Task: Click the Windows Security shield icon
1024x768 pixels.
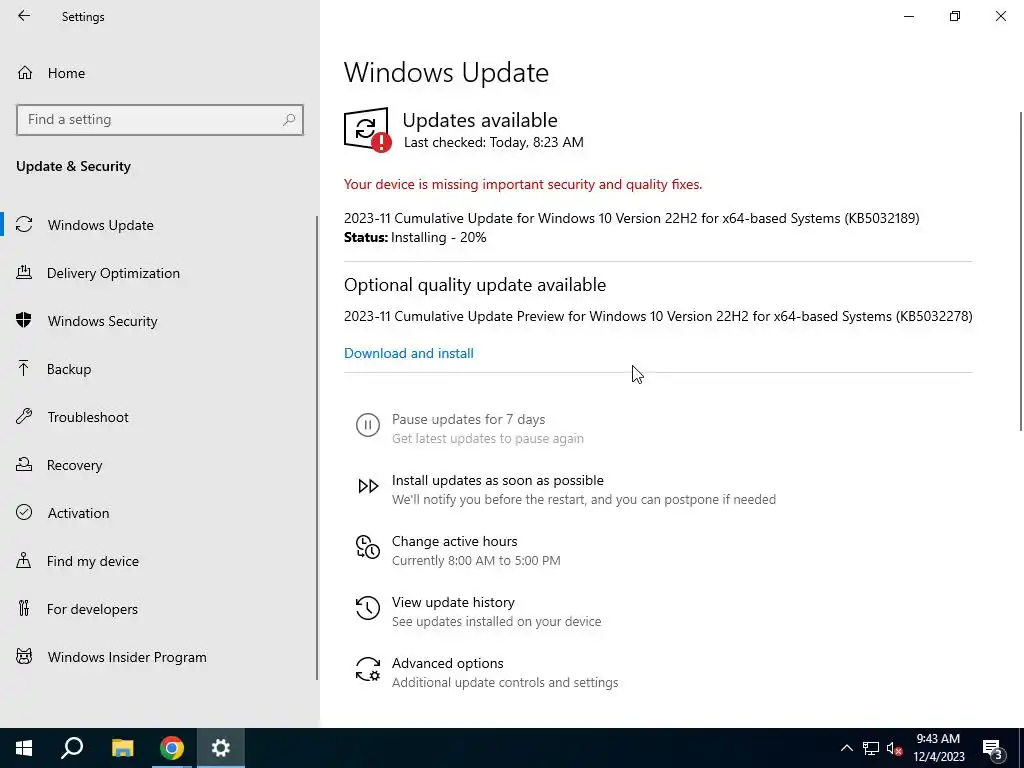Action: [24, 321]
